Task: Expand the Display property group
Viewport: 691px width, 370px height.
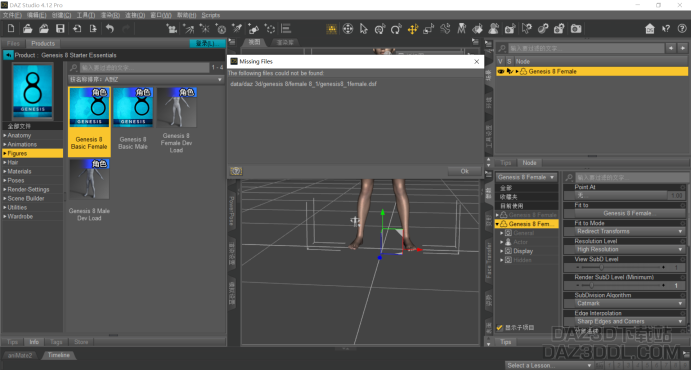Action: [x=502, y=251]
